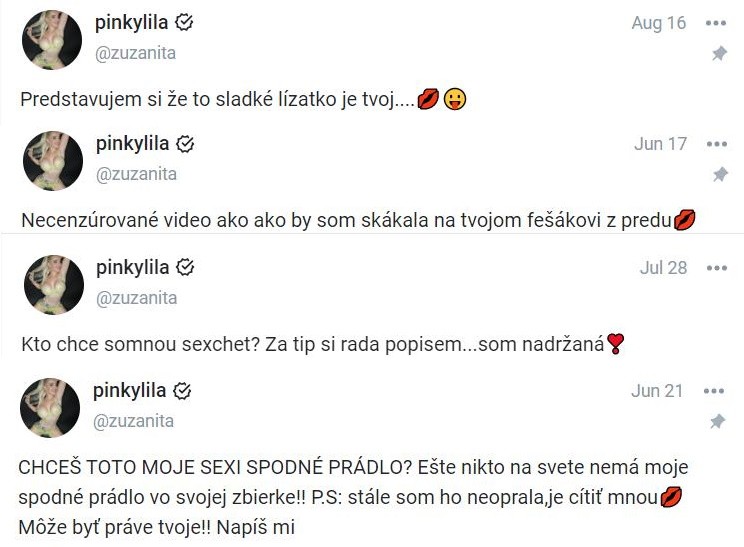Viewport: 744px width, 547px height.
Task: Open the Jun 21 date link
Action: (657, 391)
